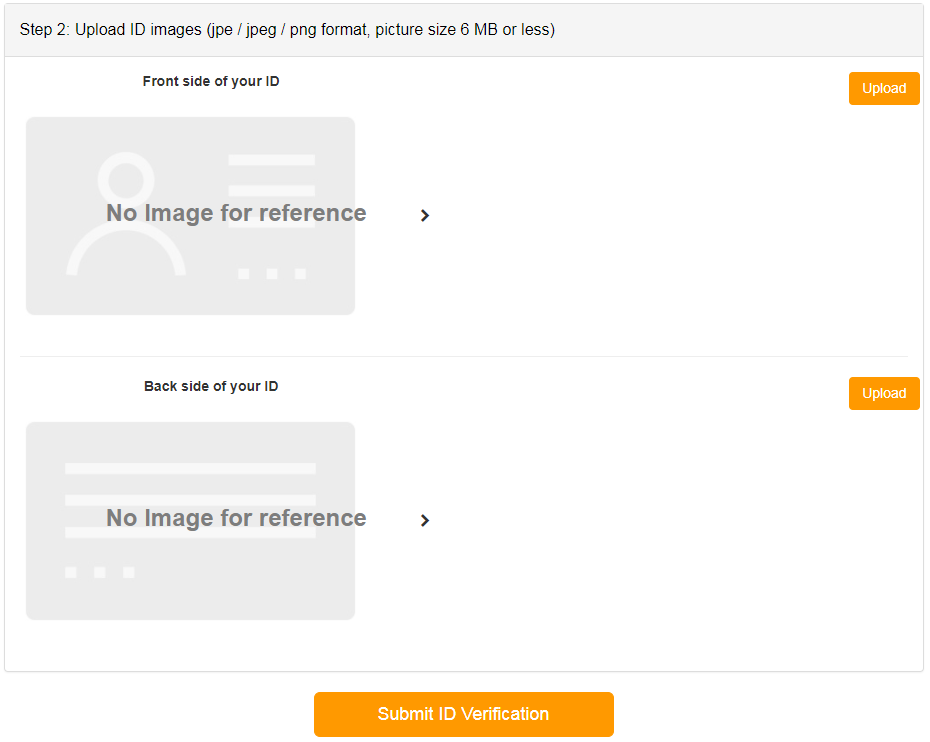Click "No Image for reference" text on back placeholder
This screenshot has height=742, width=930.
coord(236,518)
